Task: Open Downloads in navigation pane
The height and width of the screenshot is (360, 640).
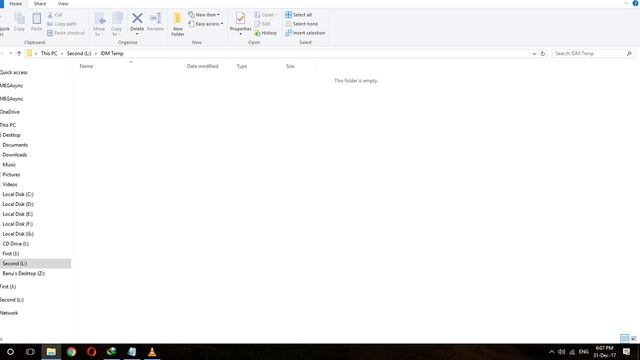Action: 15,155
